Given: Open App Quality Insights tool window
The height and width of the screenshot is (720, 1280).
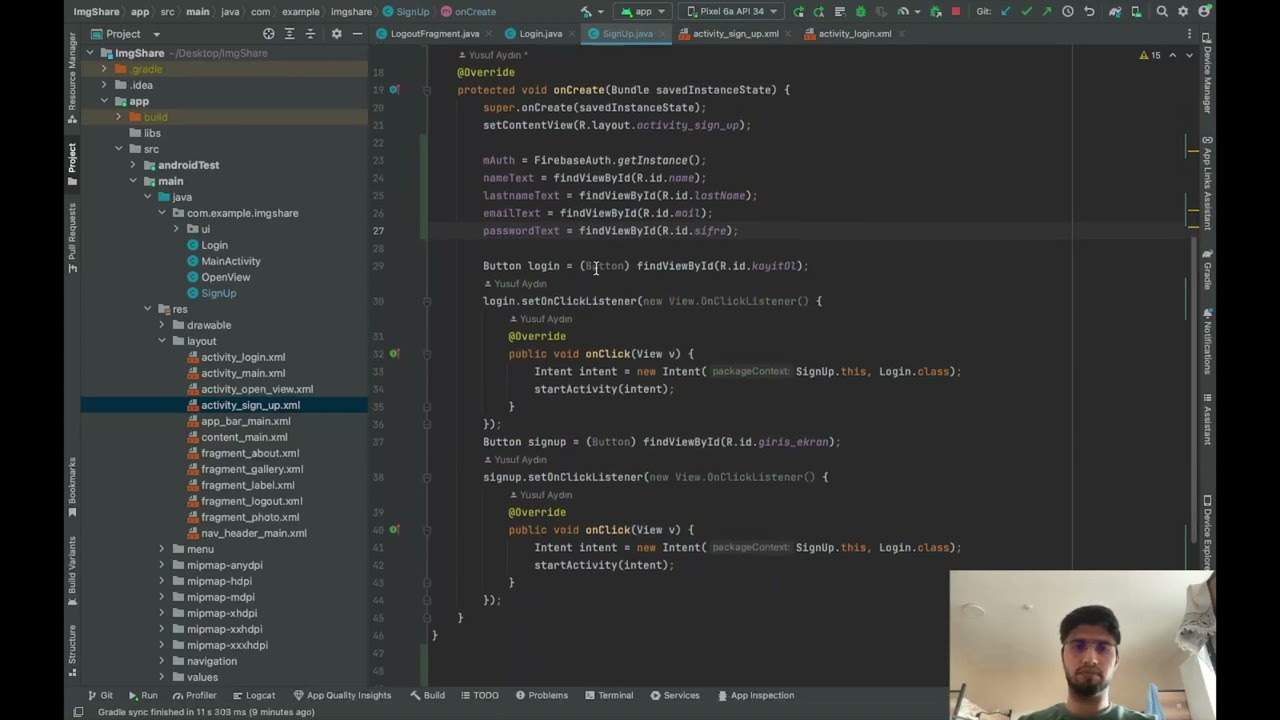Looking at the screenshot, I should 342,696.
